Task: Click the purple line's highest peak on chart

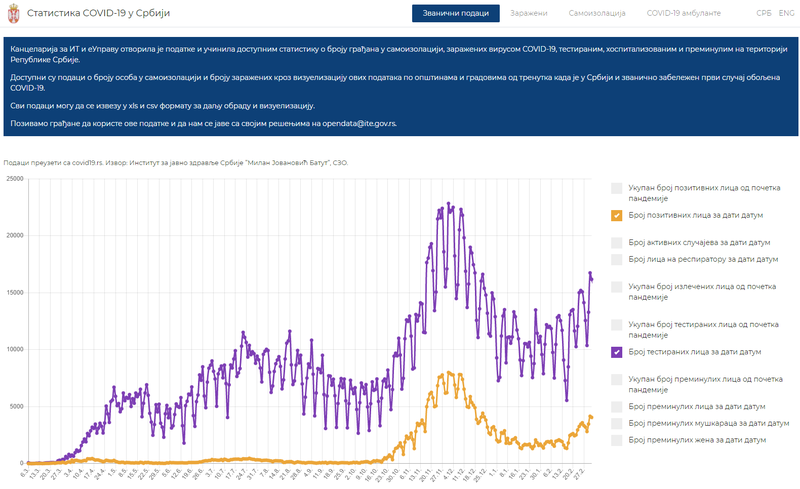Action: [x=449, y=204]
